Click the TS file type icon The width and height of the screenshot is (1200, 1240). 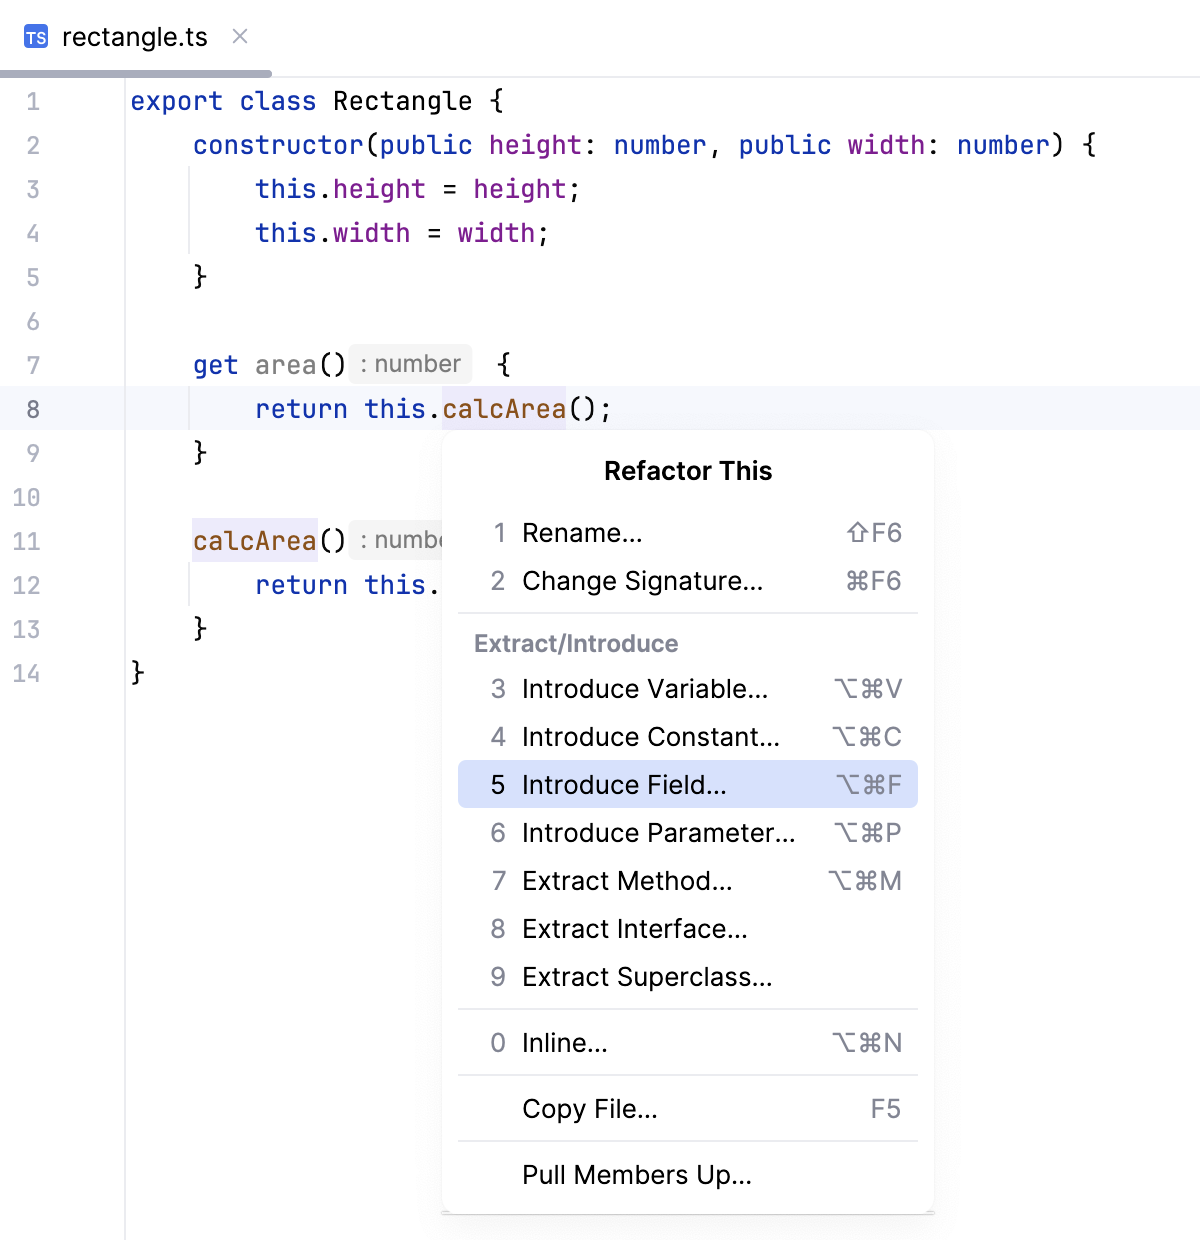click(x=35, y=38)
